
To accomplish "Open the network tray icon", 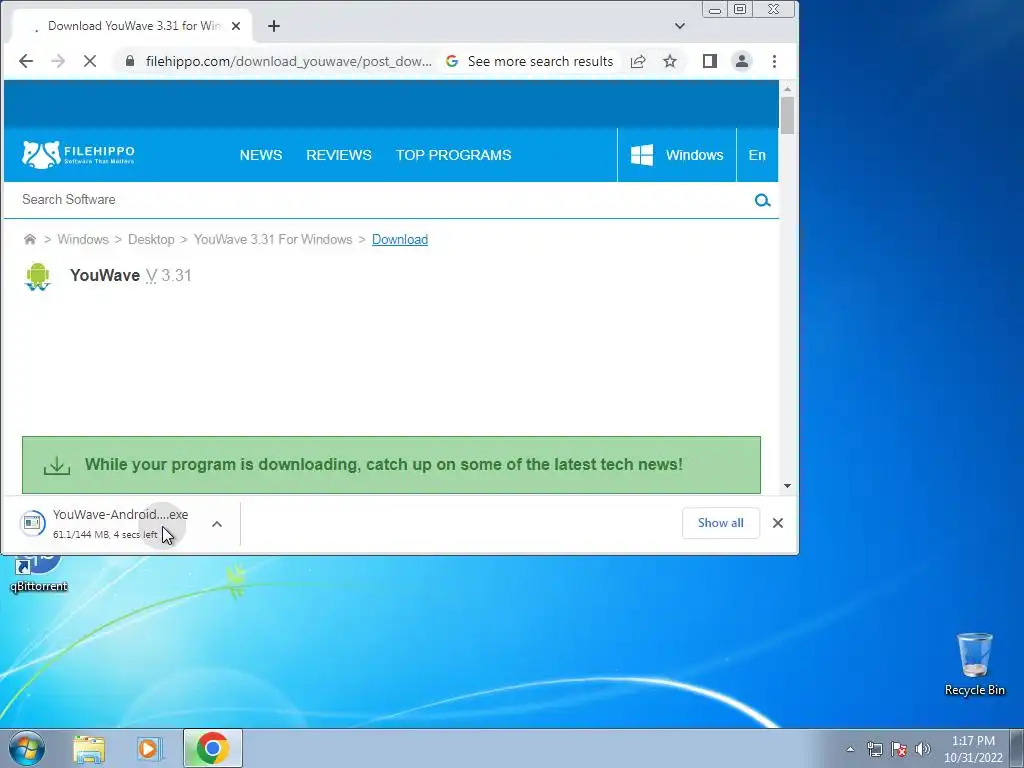I will click(x=874, y=749).
